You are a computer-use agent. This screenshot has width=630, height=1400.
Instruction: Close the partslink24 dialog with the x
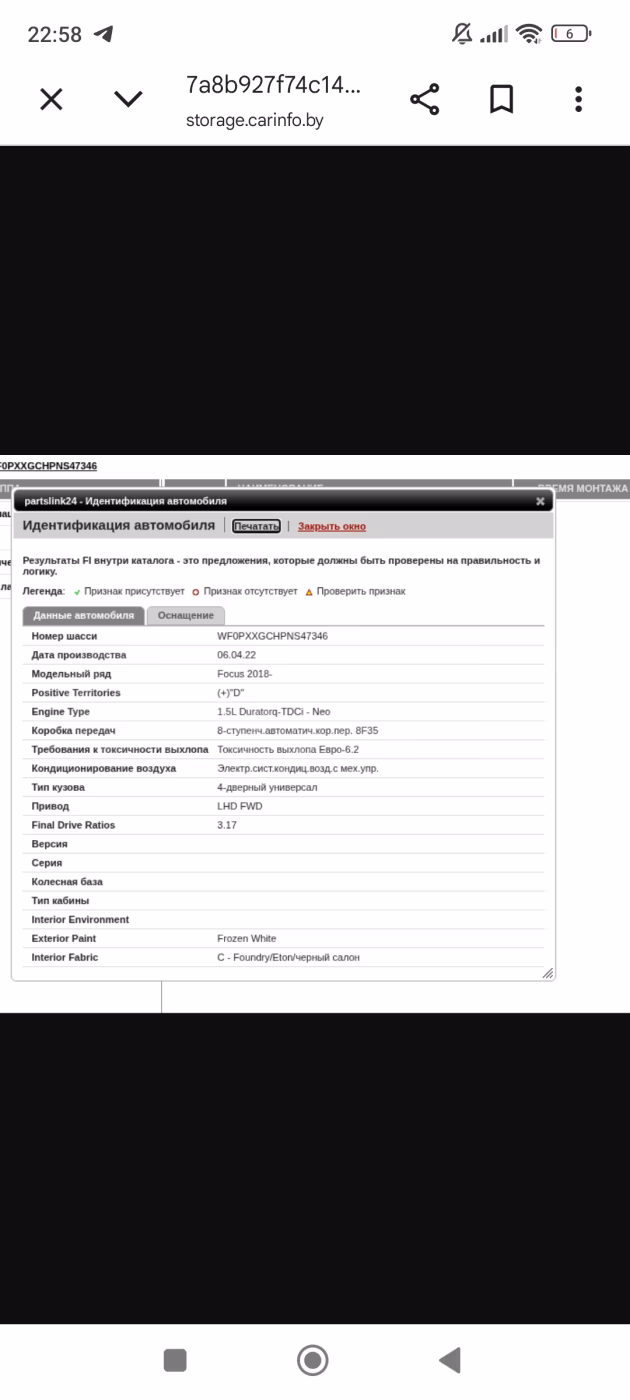click(x=540, y=501)
